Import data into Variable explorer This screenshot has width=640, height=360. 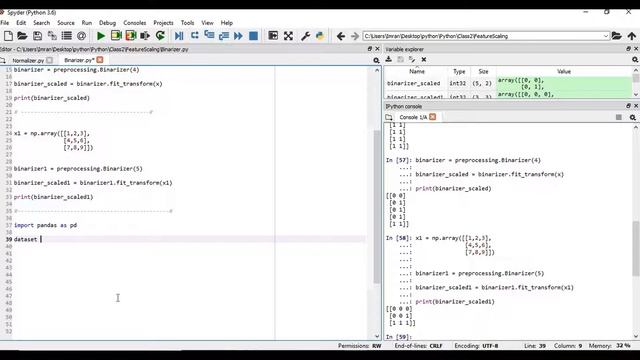[389, 60]
